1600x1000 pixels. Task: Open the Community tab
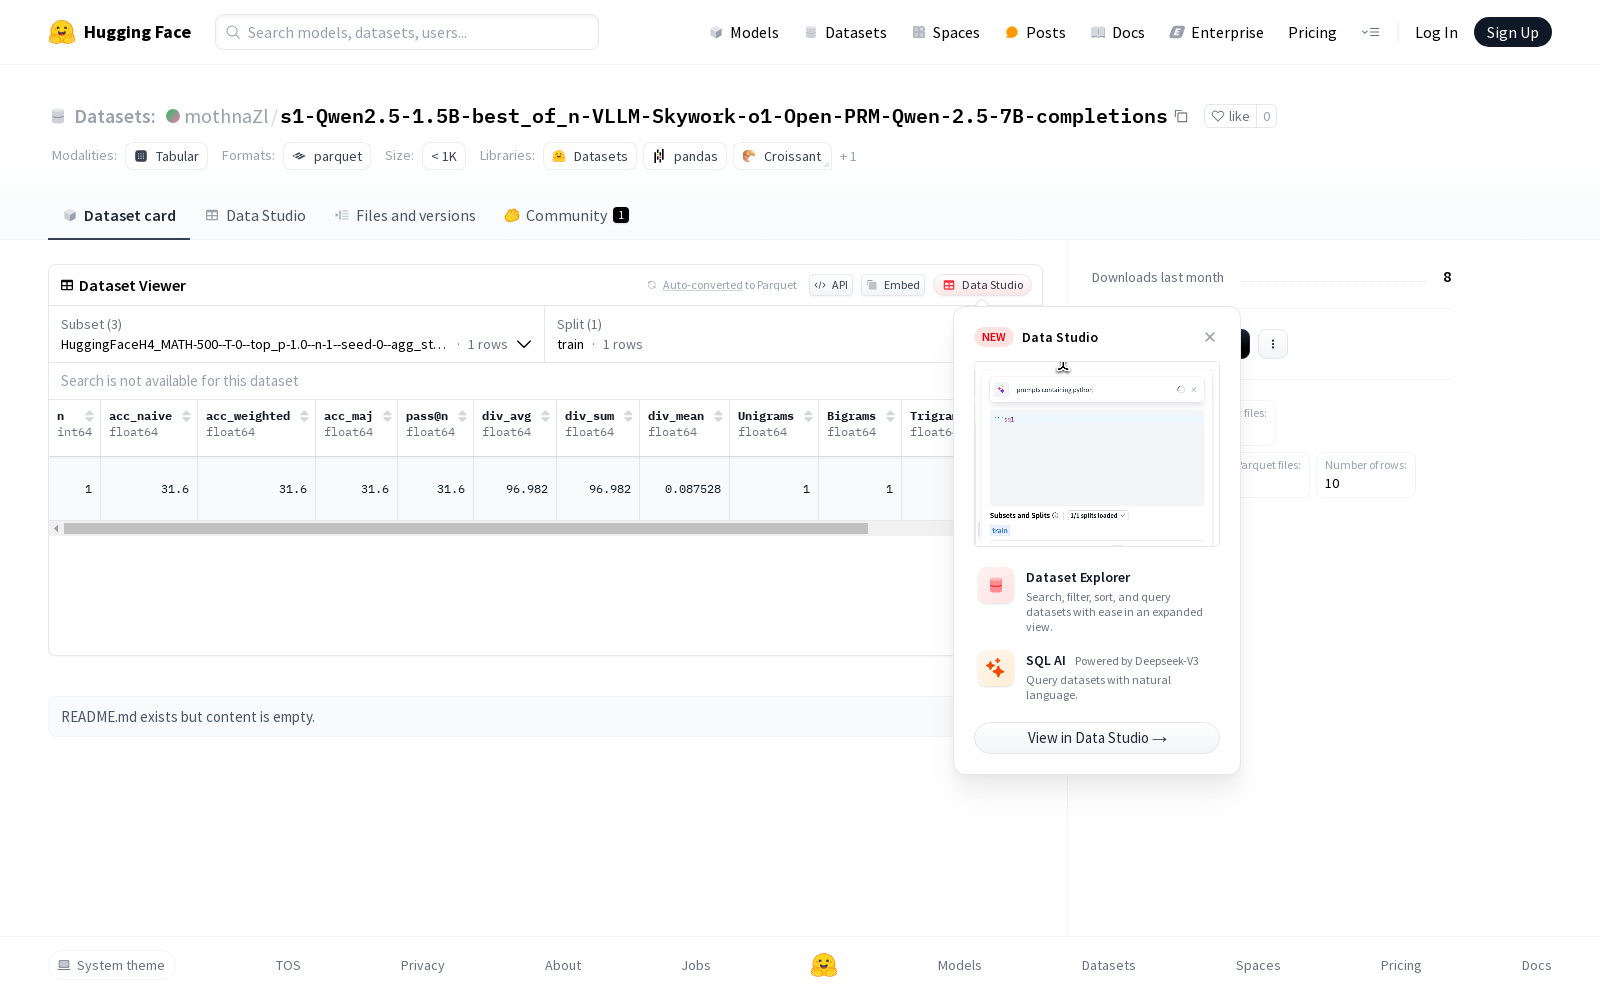[x=566, y=216]
